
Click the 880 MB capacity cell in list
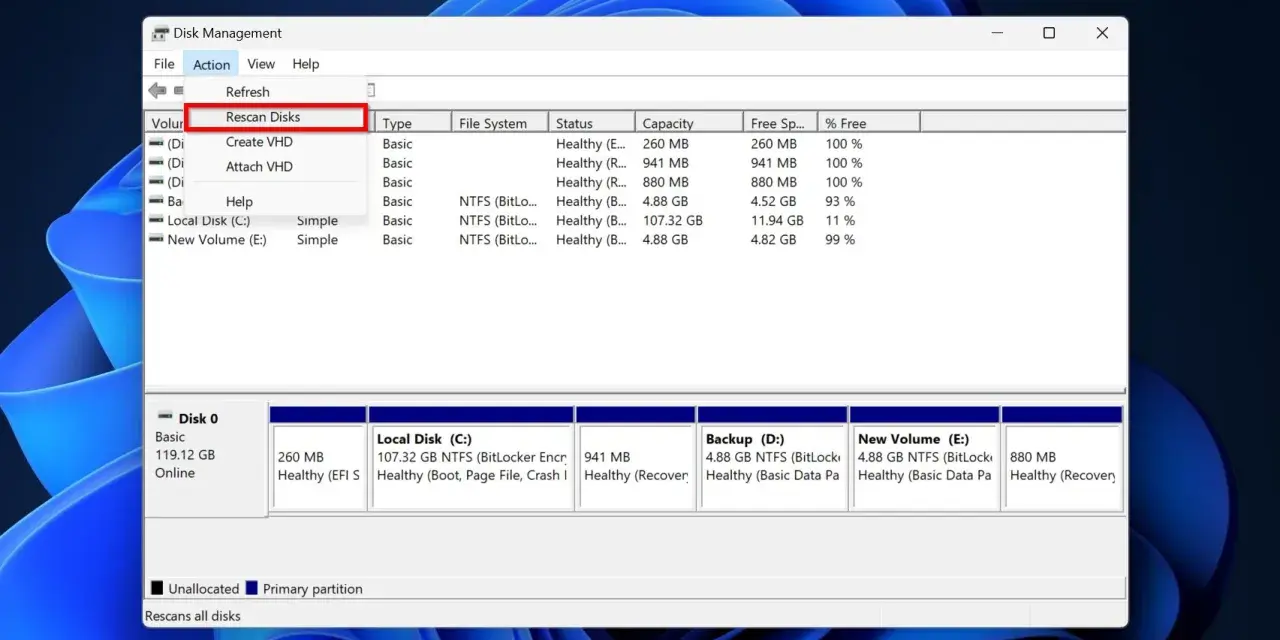point(666,182)
